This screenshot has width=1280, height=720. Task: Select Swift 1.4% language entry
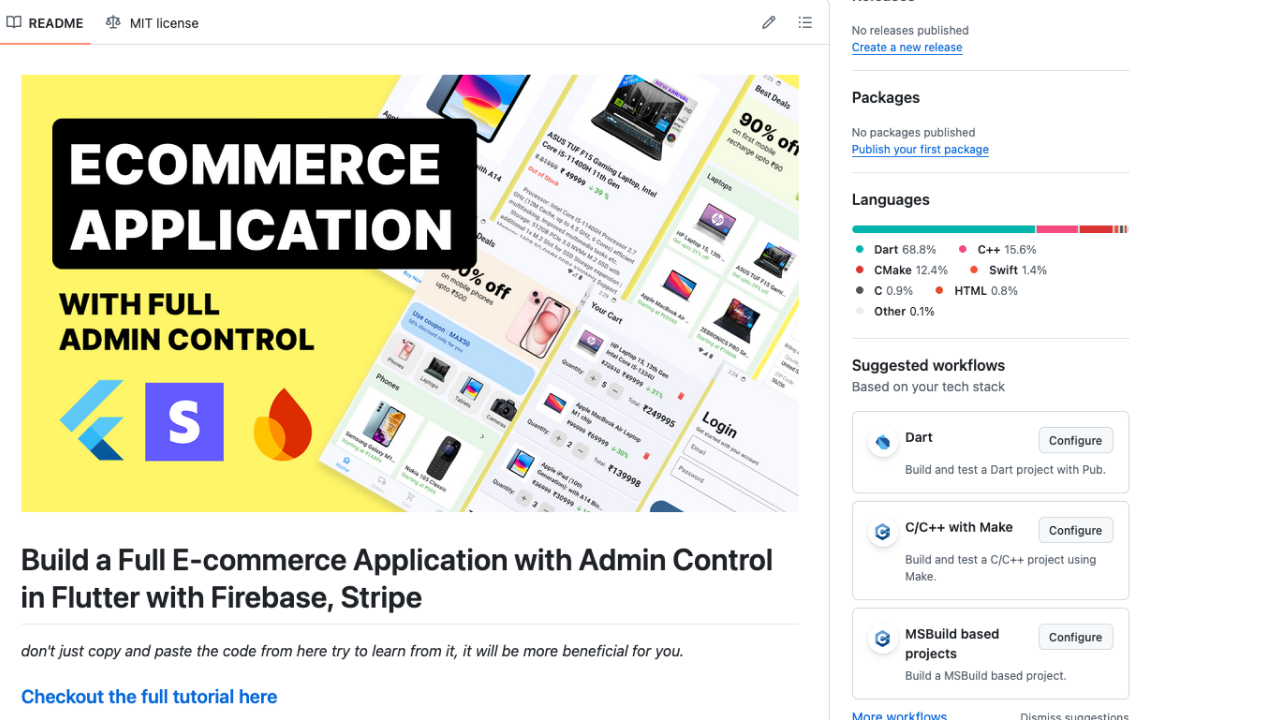click(x=1008, y=270)
